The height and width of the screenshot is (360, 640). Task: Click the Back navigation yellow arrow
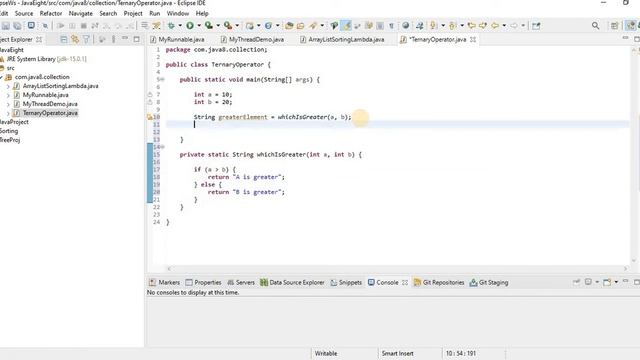click(x=495, y=26)
